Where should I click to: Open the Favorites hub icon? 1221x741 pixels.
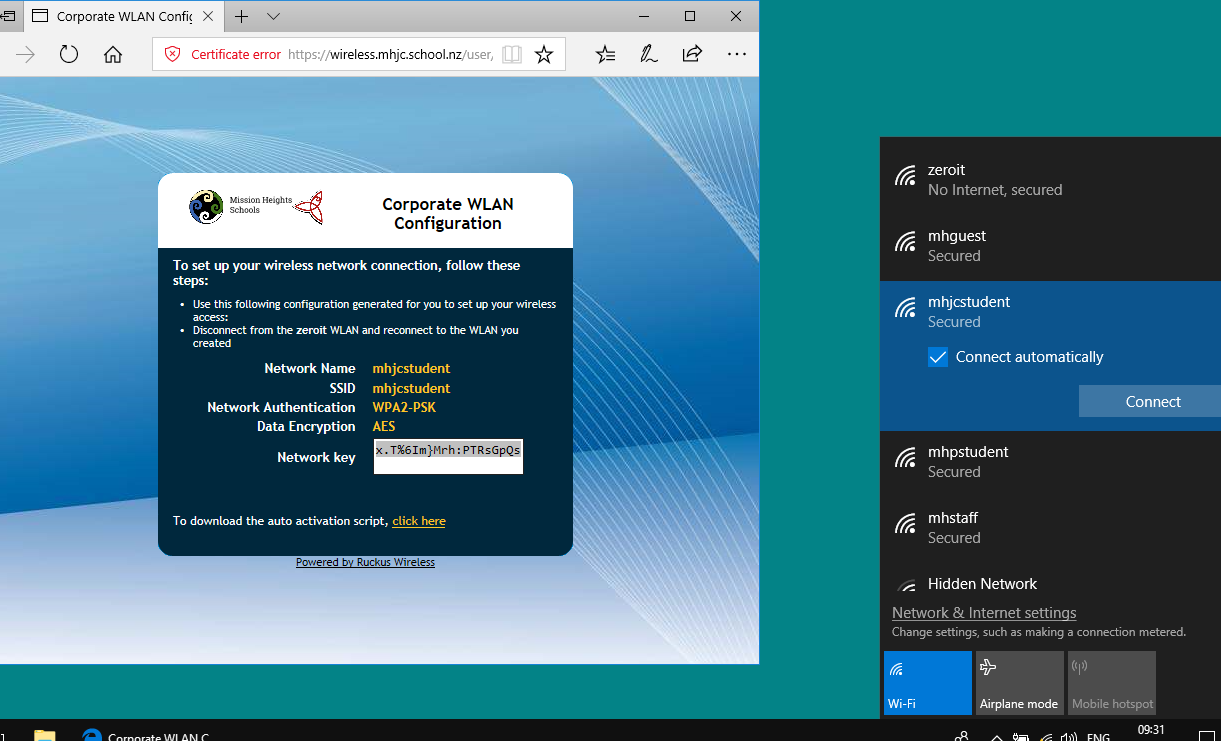point(605,54)
